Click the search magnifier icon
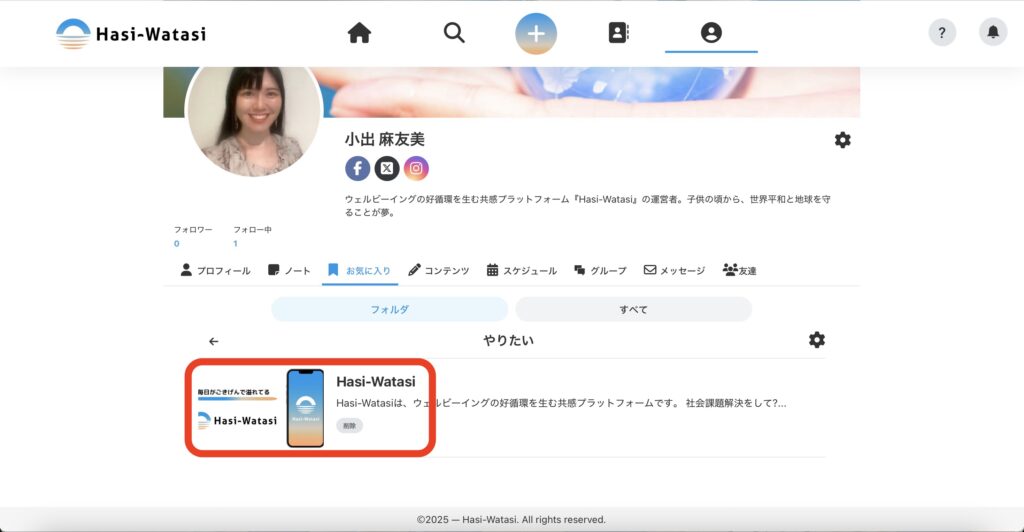 (454, 33)
